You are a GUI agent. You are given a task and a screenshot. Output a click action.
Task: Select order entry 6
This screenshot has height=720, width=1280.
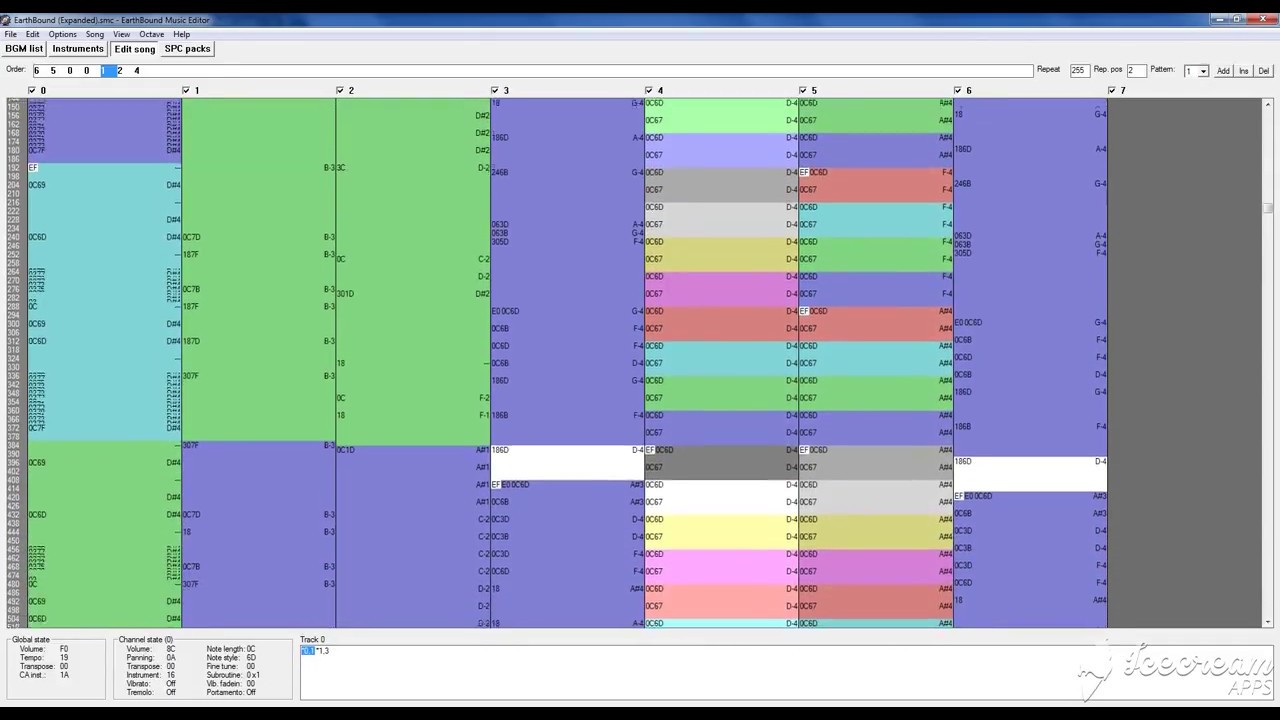point(36,71)
